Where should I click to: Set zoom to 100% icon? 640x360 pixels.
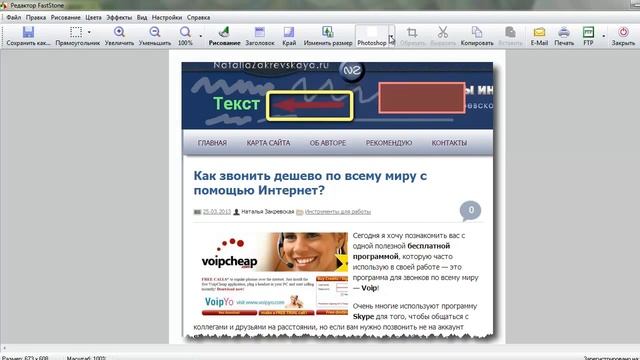pos(185,32)
